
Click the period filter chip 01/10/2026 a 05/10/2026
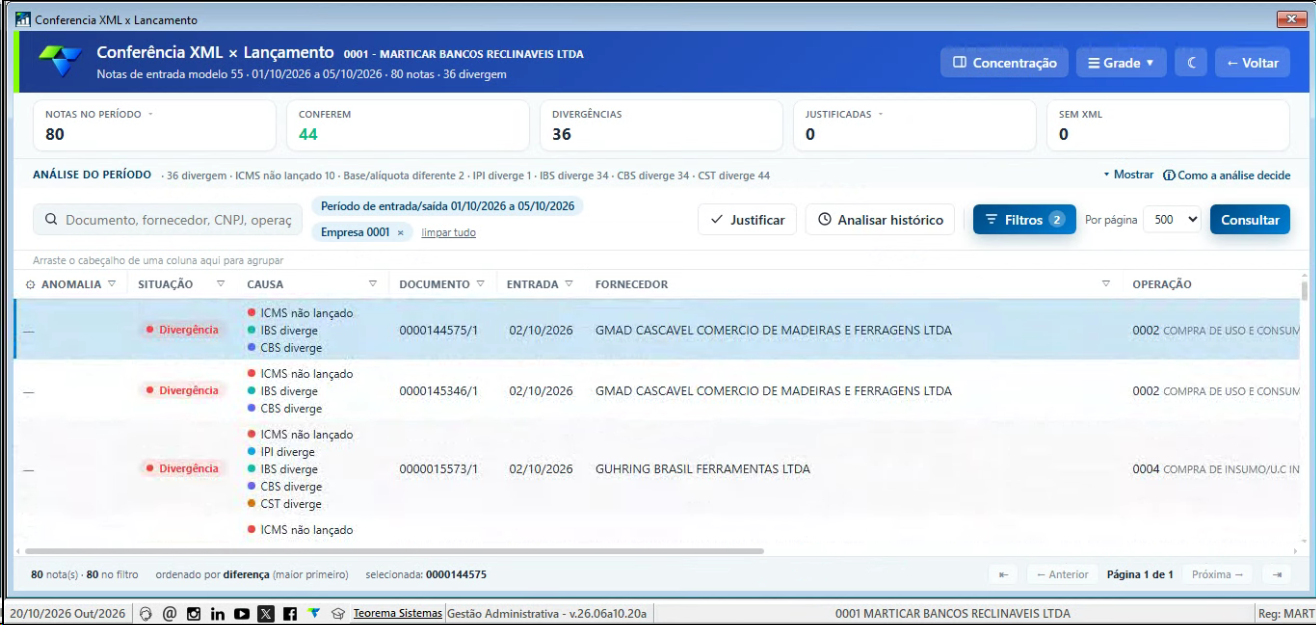(x=447, y=206)
